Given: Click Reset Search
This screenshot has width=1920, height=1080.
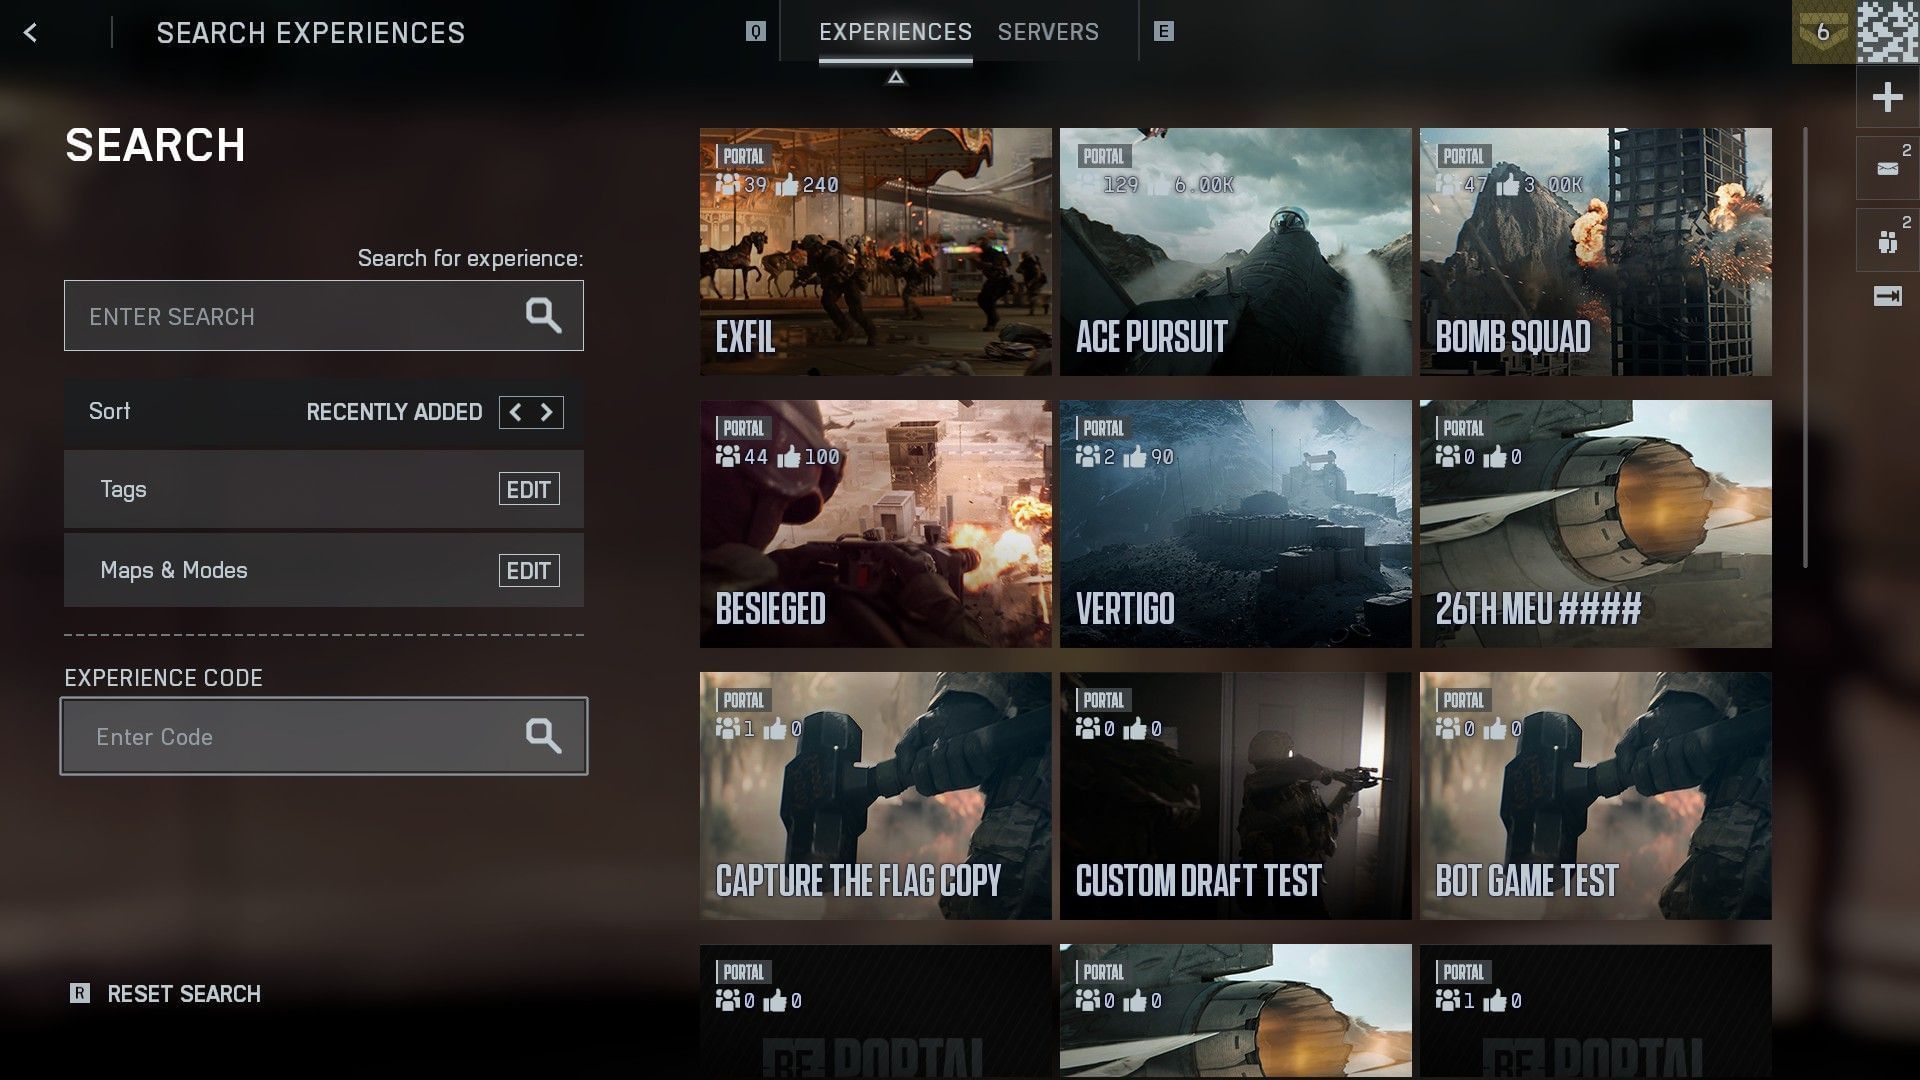Looking at the screenshot, I should (x=183, y=994).
